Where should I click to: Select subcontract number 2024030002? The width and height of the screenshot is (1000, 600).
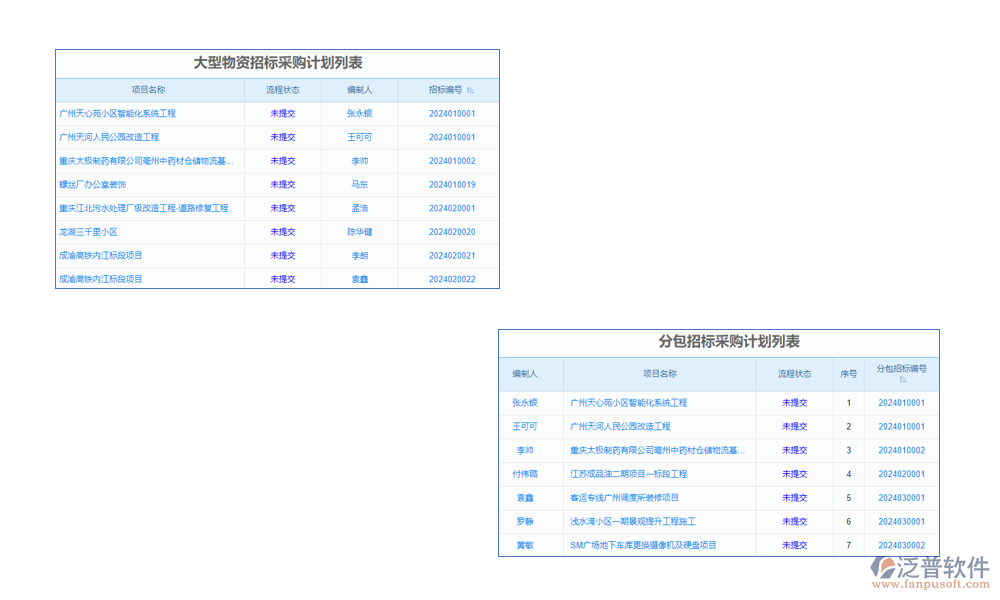(901, 545)
